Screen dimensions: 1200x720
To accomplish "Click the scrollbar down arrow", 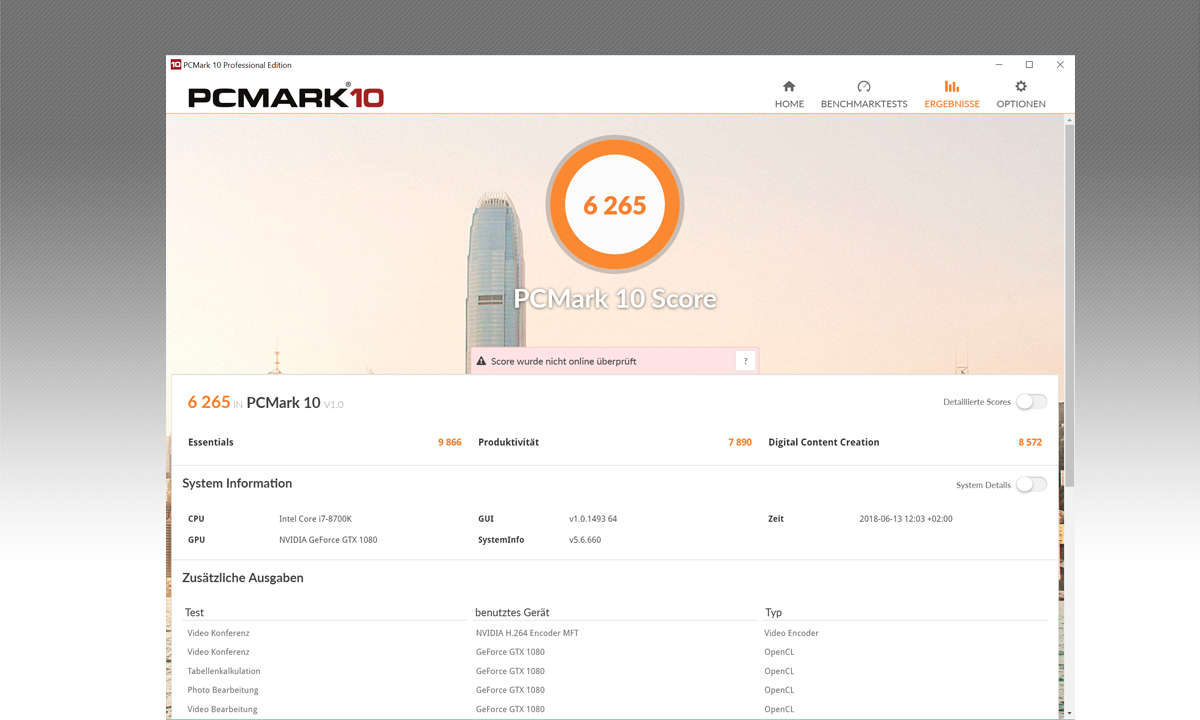I will pyautogui.click(x=1069, y=713).
